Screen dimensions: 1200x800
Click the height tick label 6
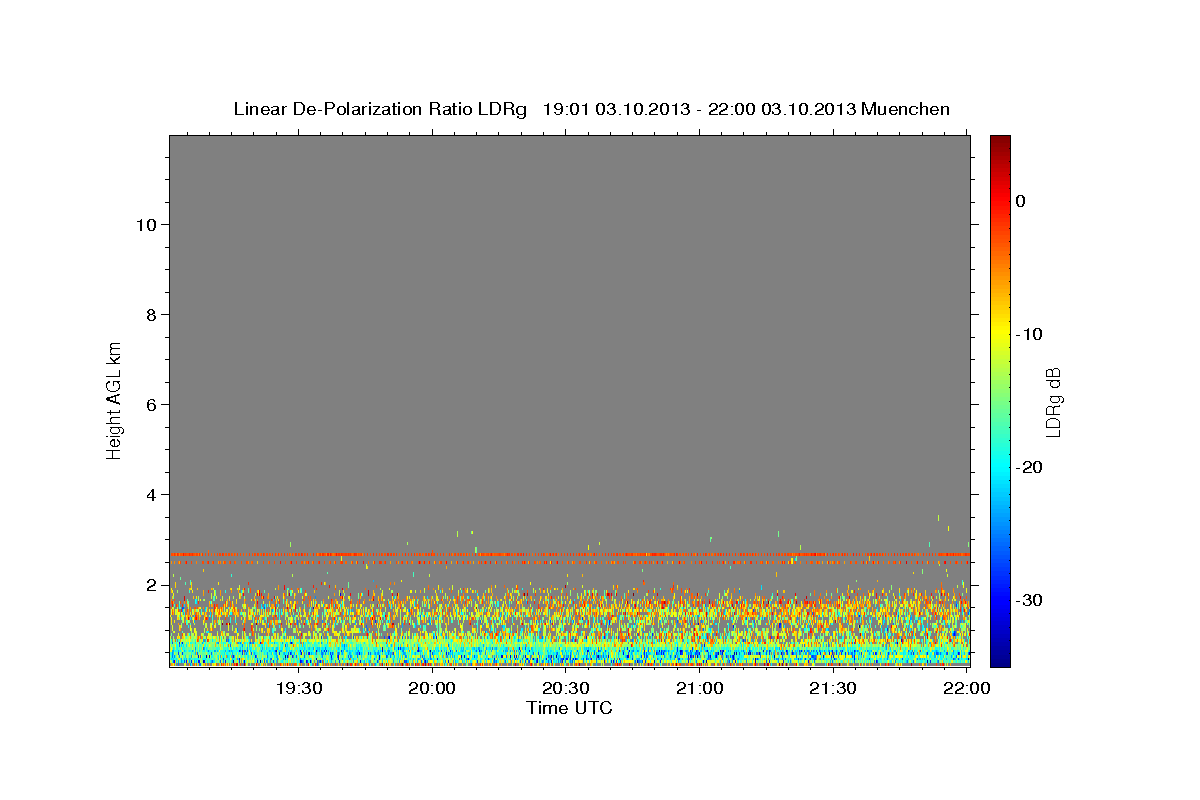tap(151, 405)
